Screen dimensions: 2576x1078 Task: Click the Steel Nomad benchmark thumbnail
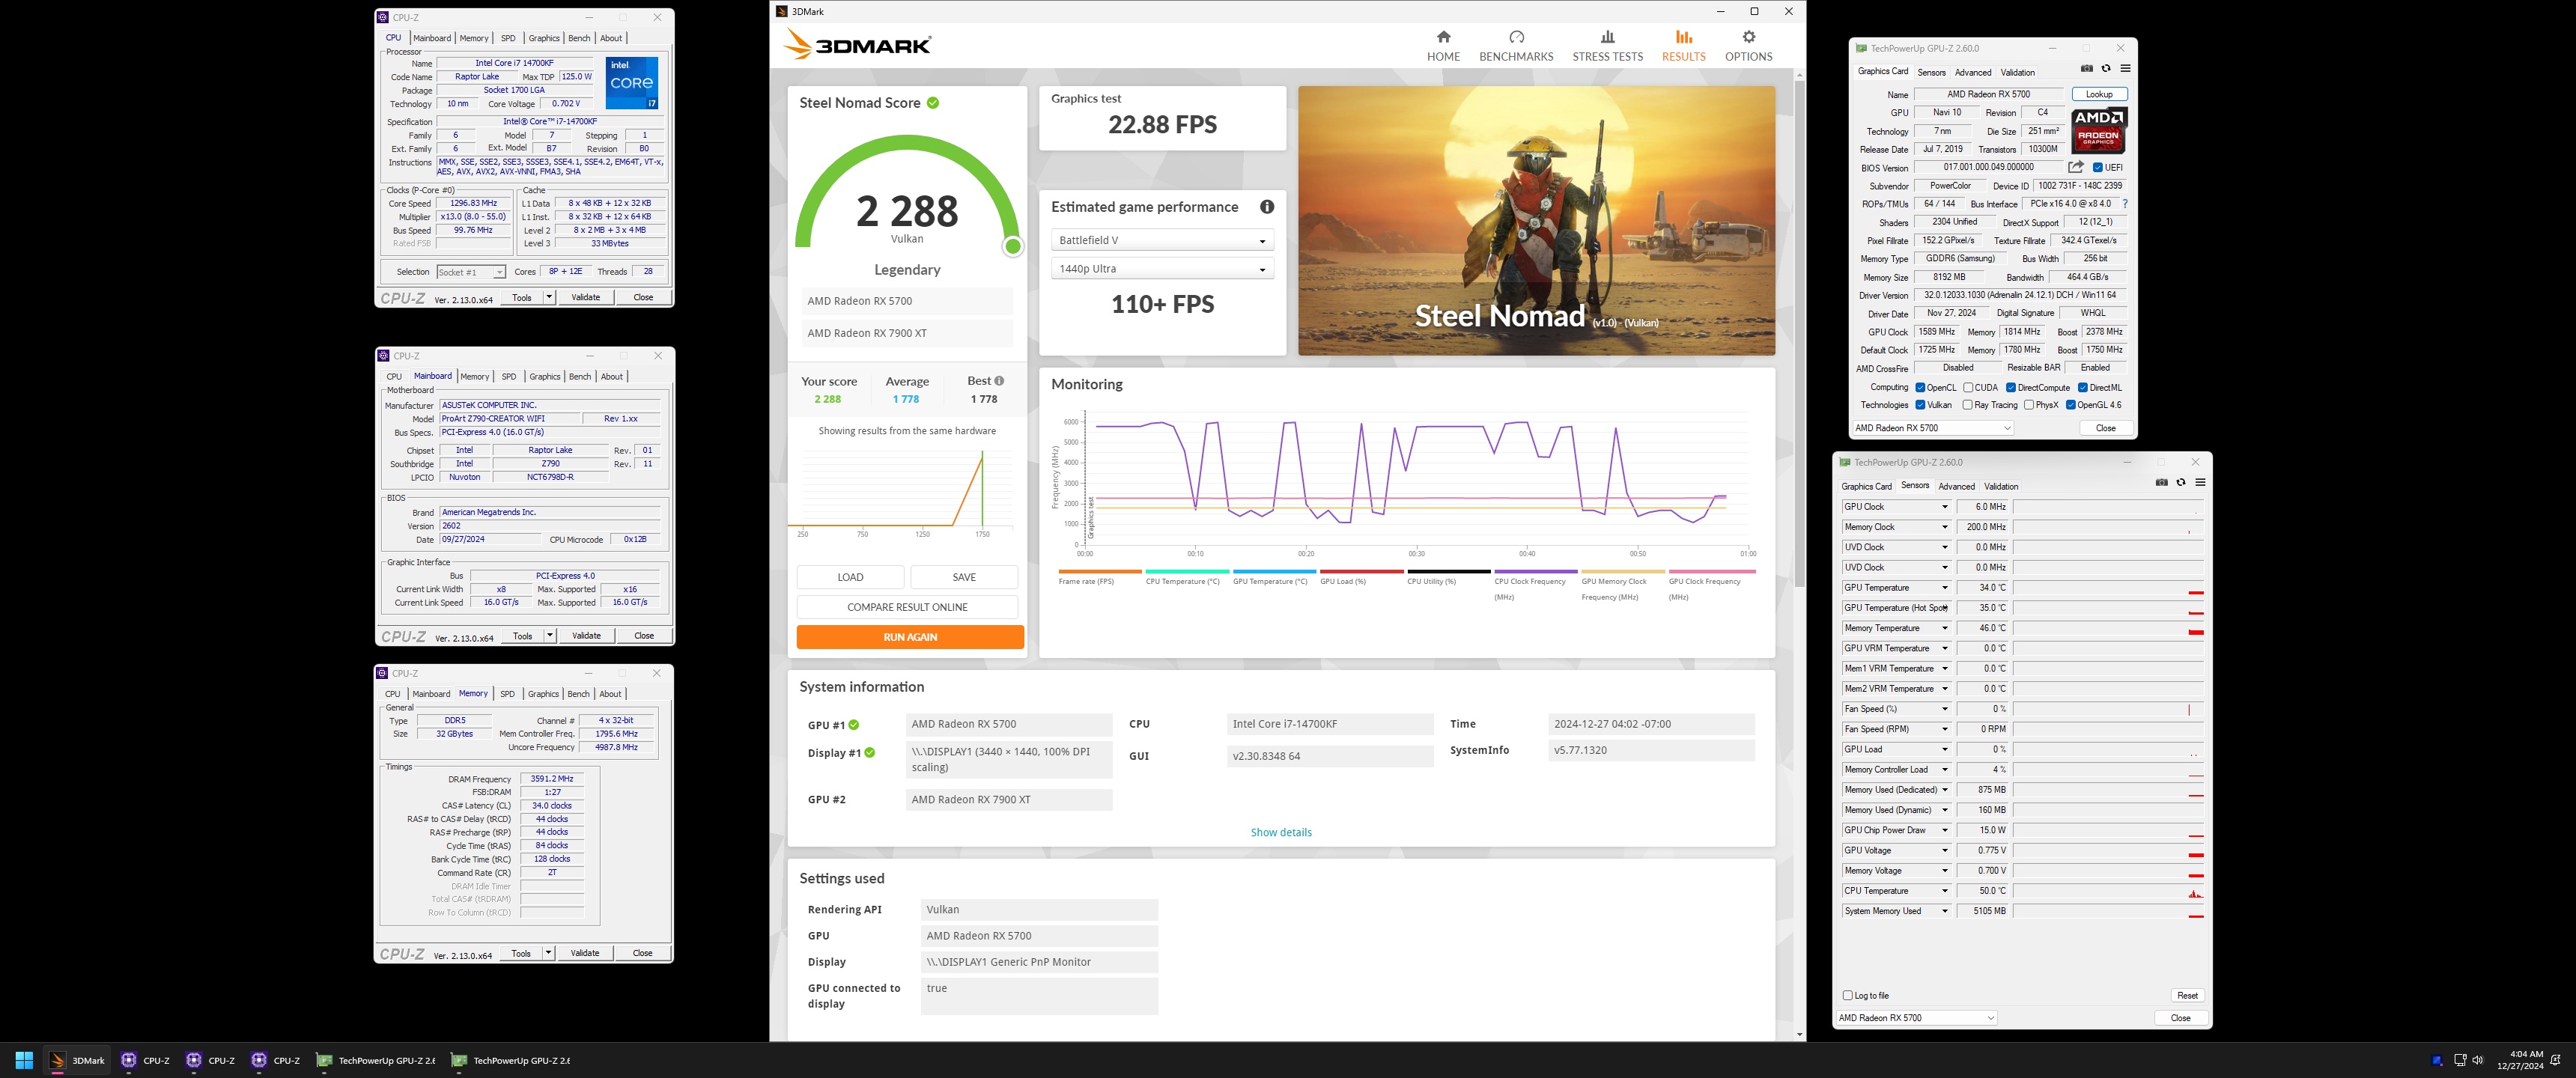coord(1536,220)
